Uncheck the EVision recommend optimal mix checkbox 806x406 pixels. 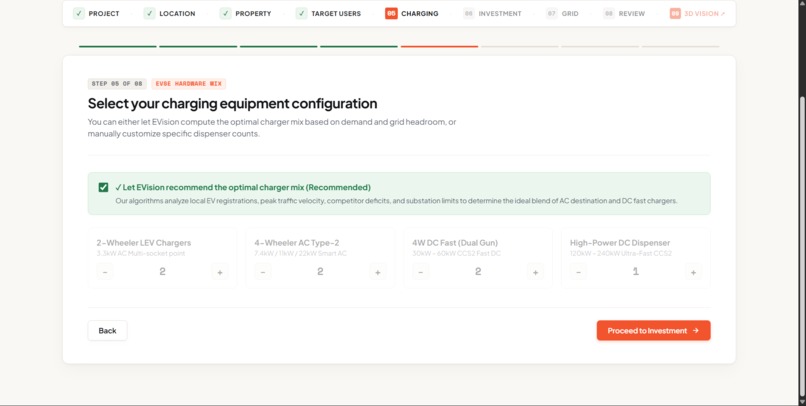tap(103, 187)
